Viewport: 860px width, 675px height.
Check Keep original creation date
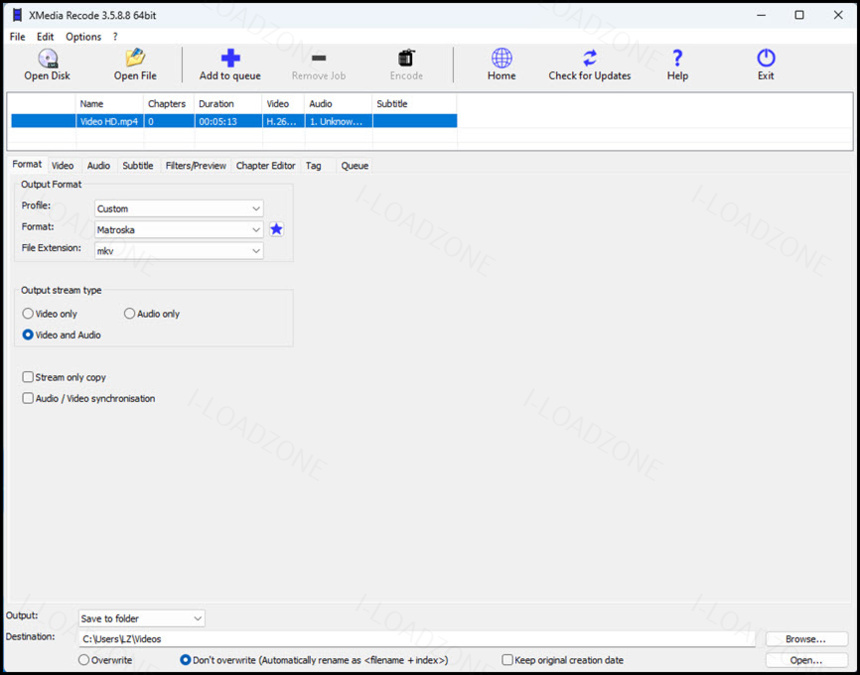[x=507, y=660]
